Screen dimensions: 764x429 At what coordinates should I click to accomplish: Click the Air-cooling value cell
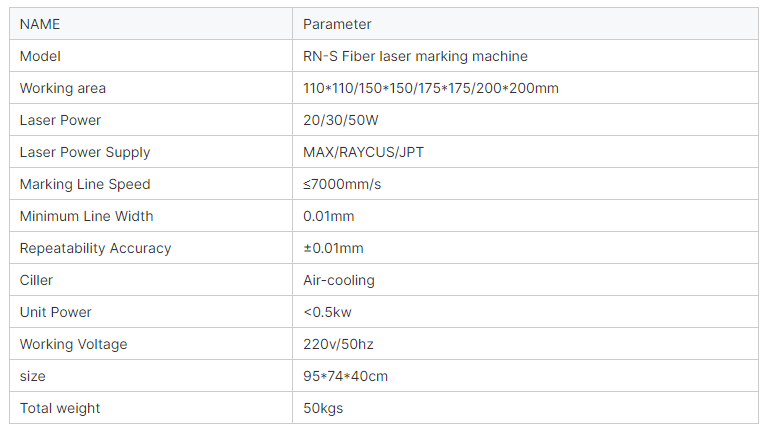(339, 280)
